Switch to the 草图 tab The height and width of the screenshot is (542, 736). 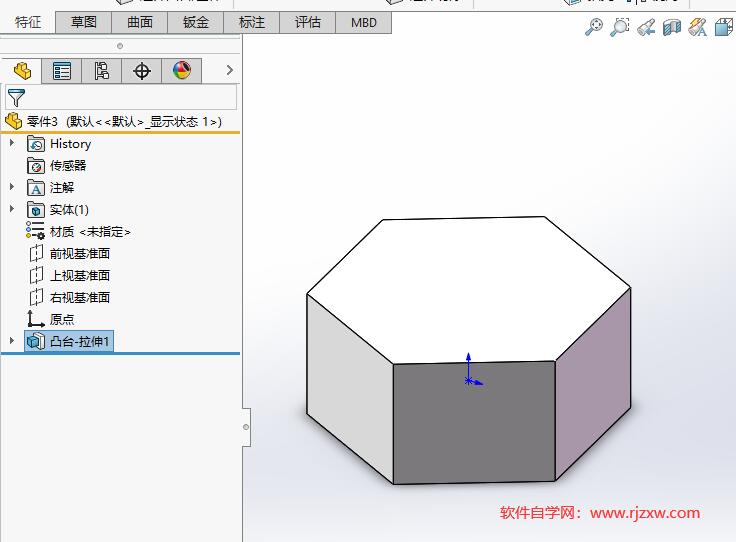point(84,23)
